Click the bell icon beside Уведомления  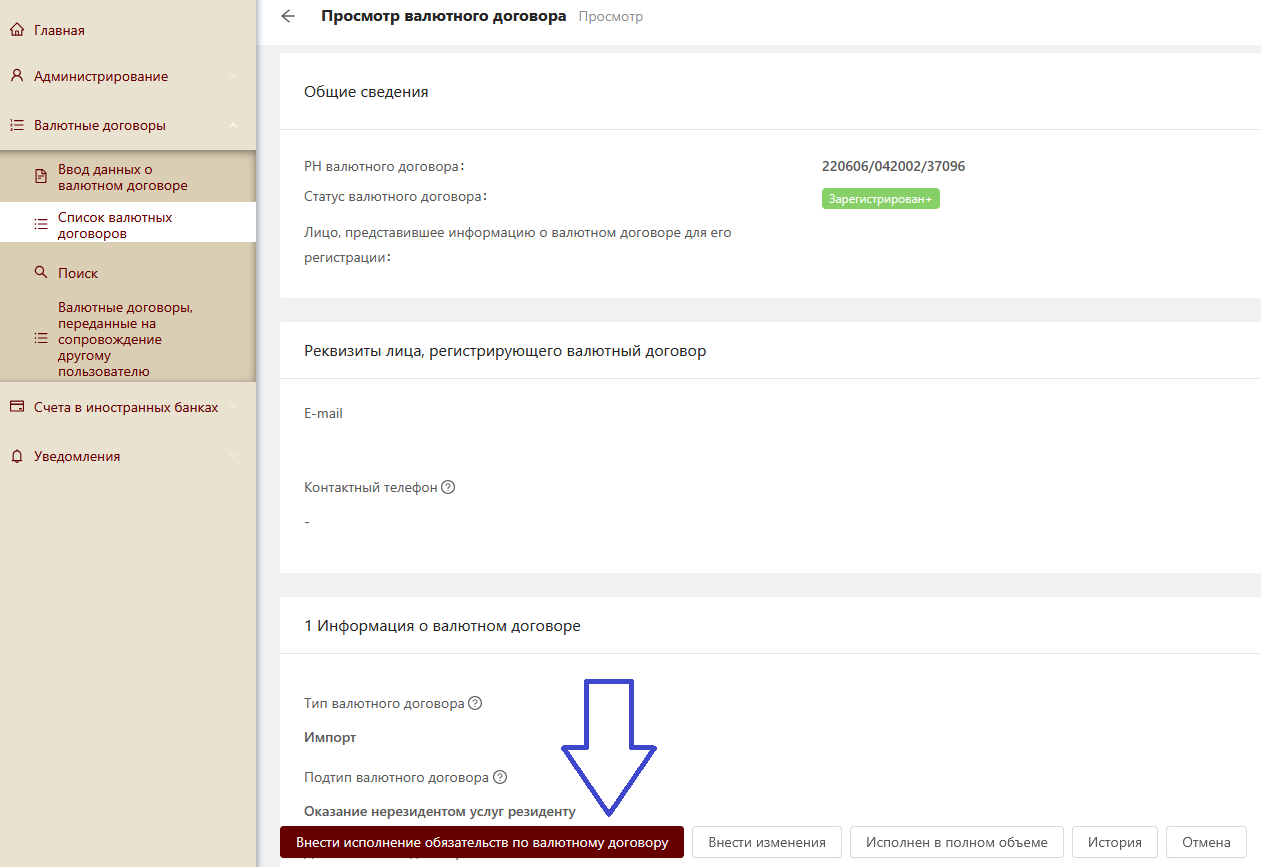point(17,456)
